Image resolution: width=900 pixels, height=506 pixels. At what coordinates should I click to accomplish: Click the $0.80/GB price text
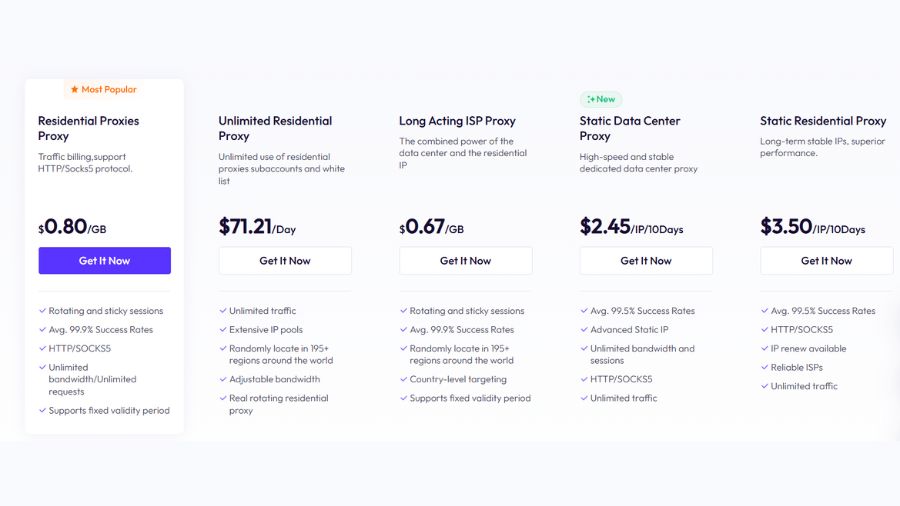click(72, 227)
